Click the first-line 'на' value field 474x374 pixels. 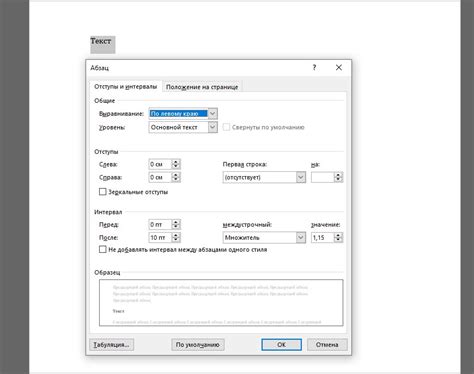tap(322, 177)
